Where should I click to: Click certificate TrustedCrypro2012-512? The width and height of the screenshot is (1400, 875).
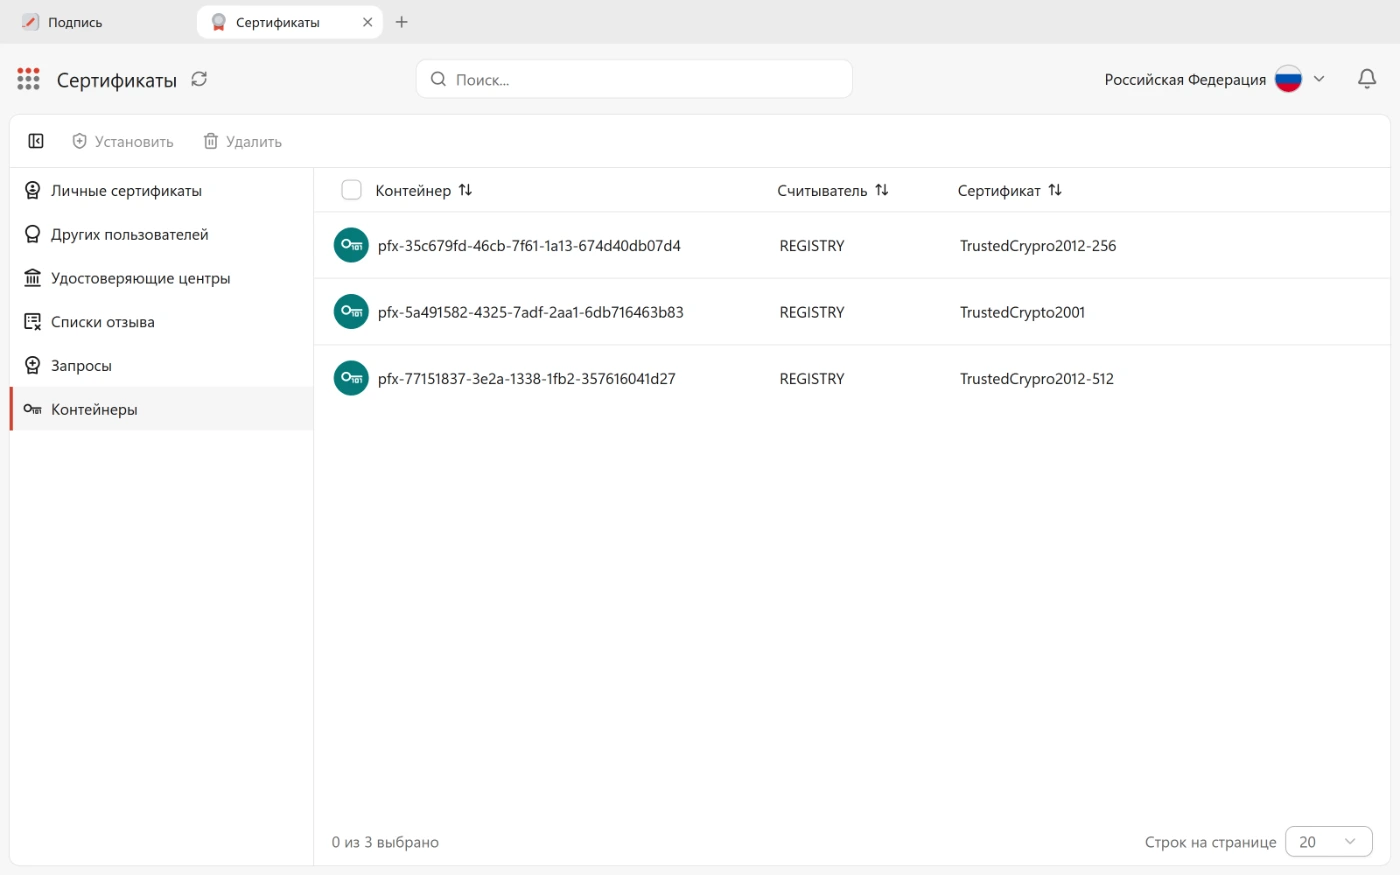click(x=1037, y=379)
